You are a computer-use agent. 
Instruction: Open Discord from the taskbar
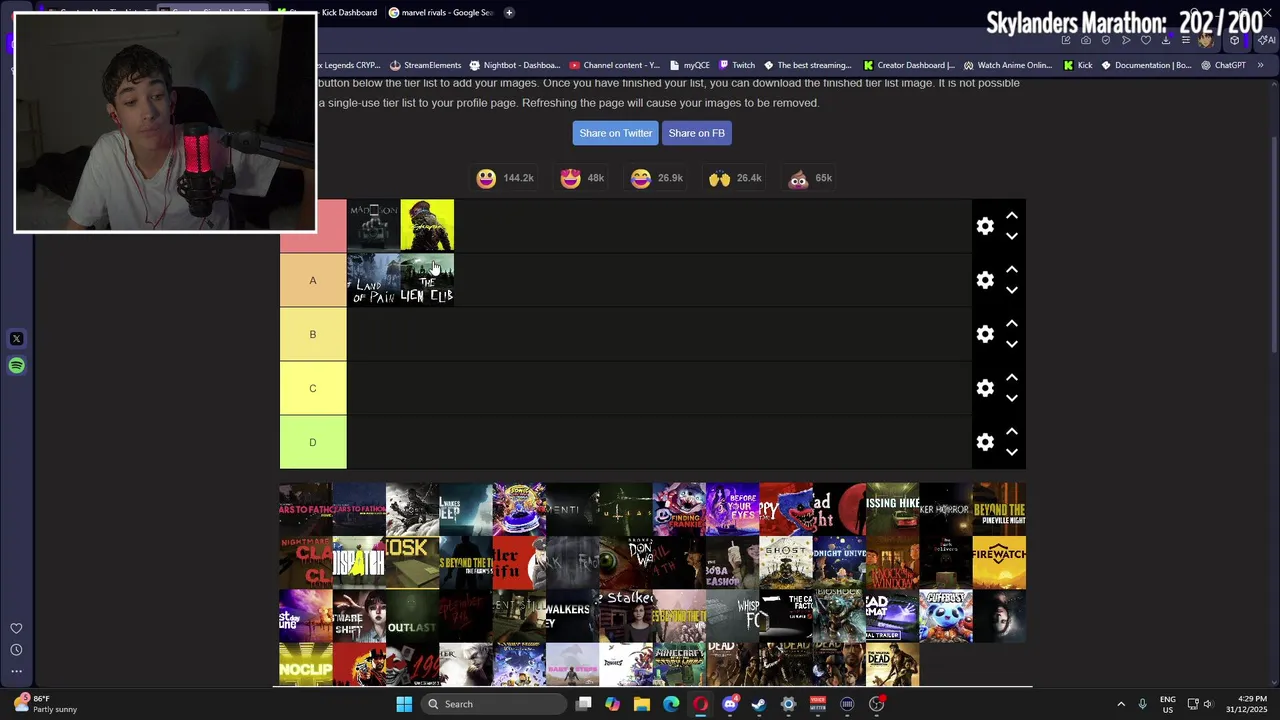tap(730, 704)
